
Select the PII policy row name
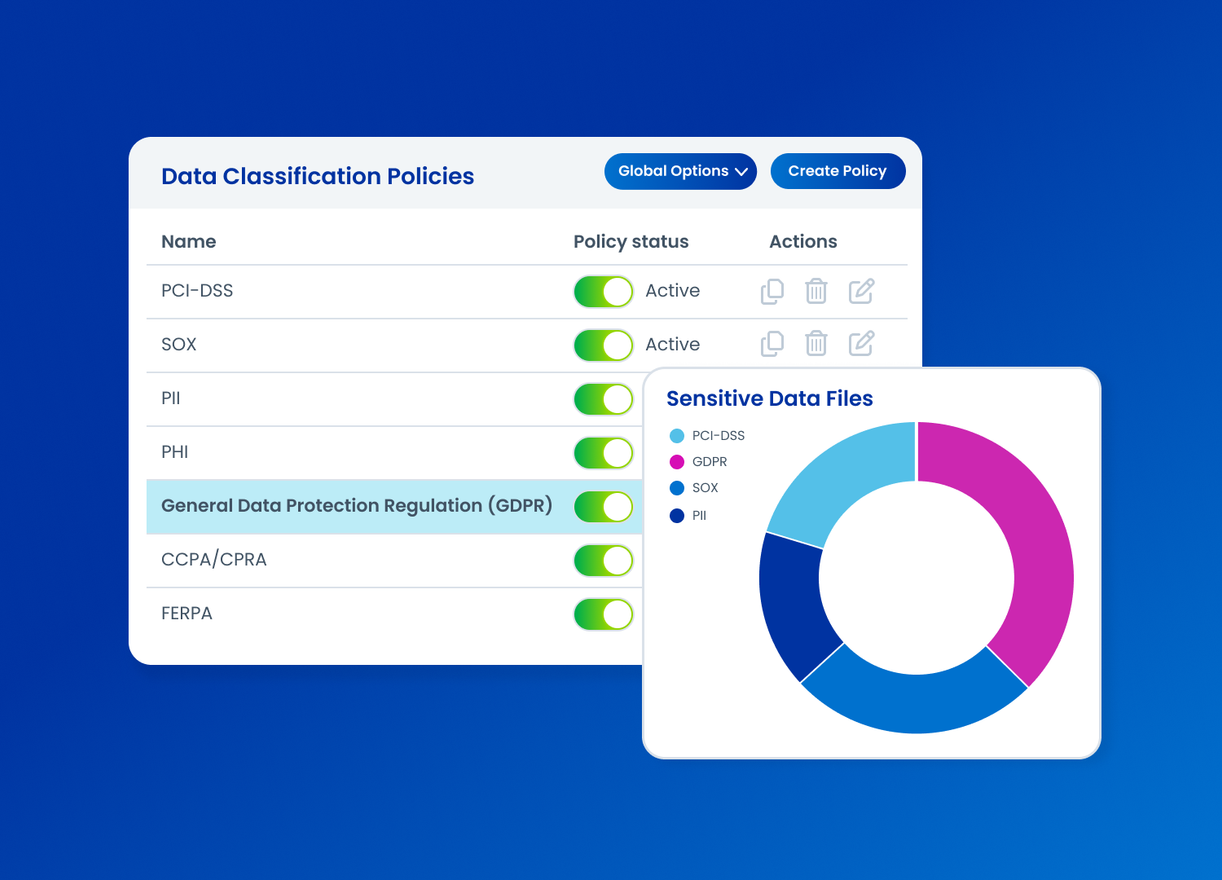coord(171,398)
